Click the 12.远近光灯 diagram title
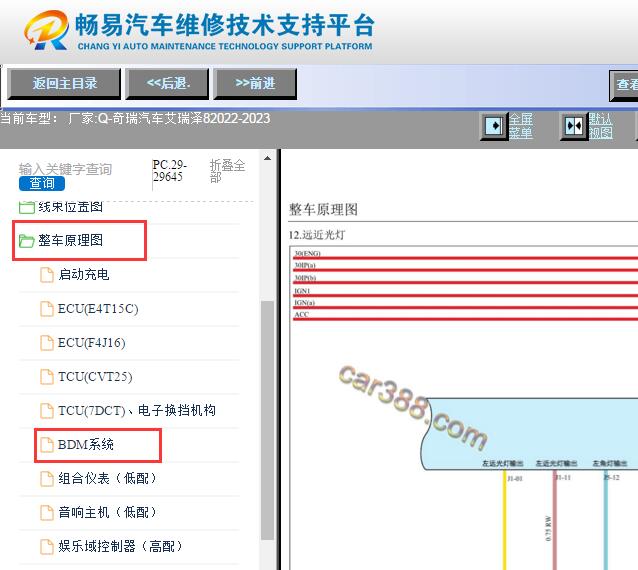638x570 pixels. click(317, 235)
